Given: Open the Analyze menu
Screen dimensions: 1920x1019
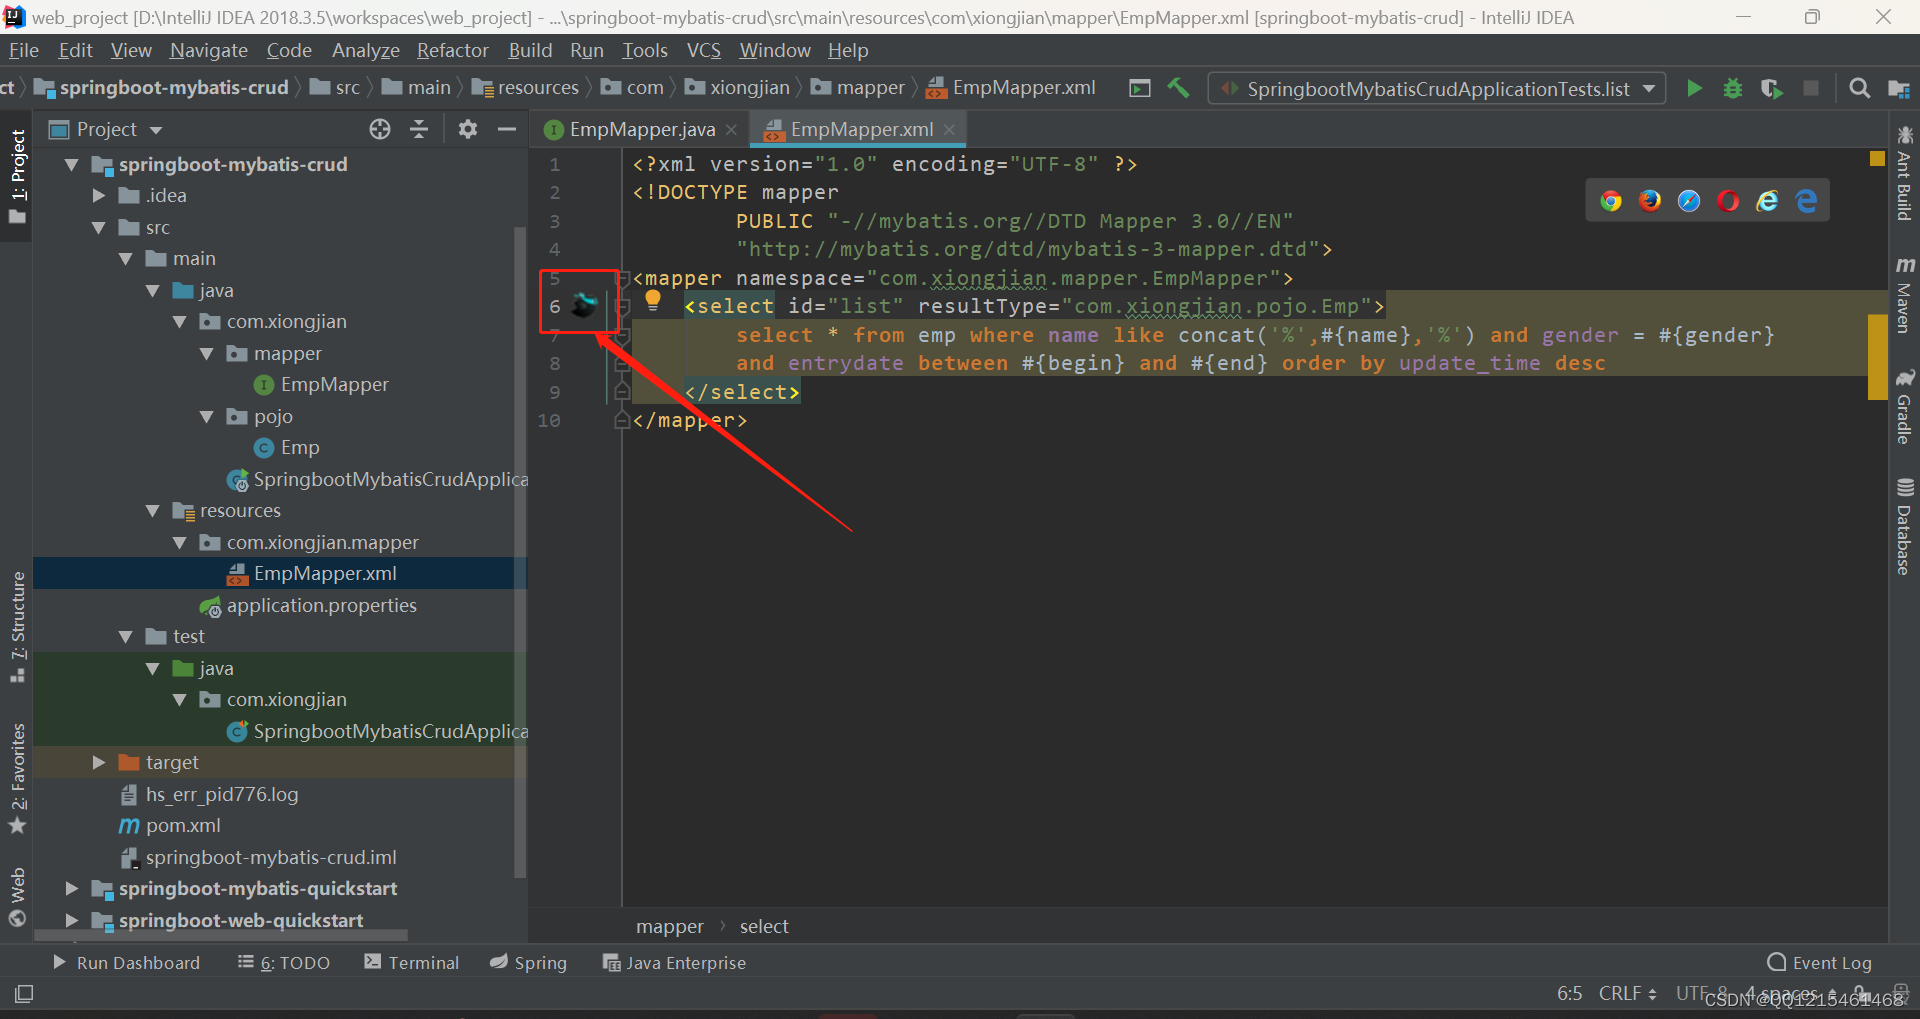Looking at the screenshot, I should tap(365, 50).
